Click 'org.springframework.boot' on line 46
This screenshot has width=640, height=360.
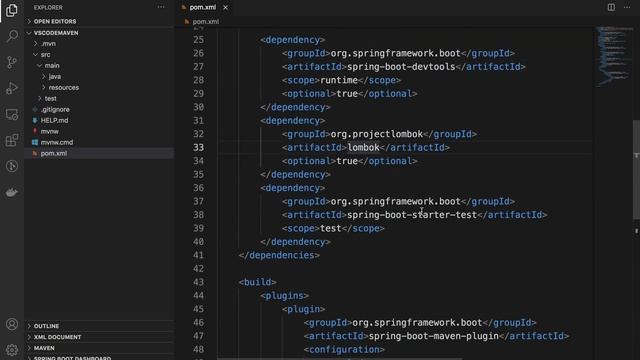417,323
